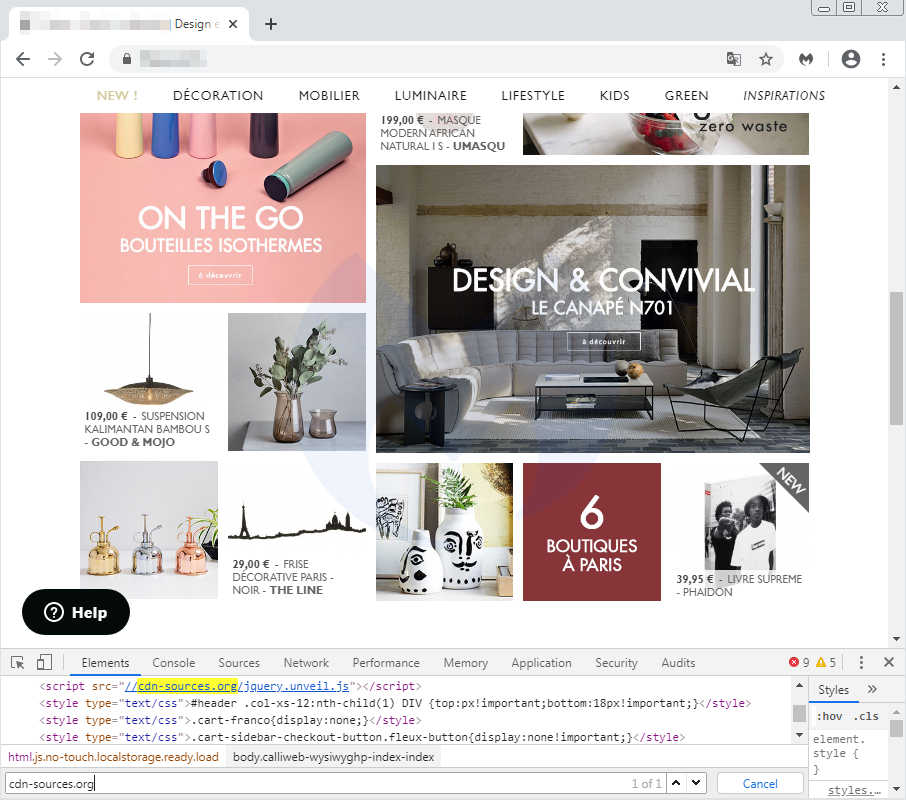Click the Help chat button

76,612
